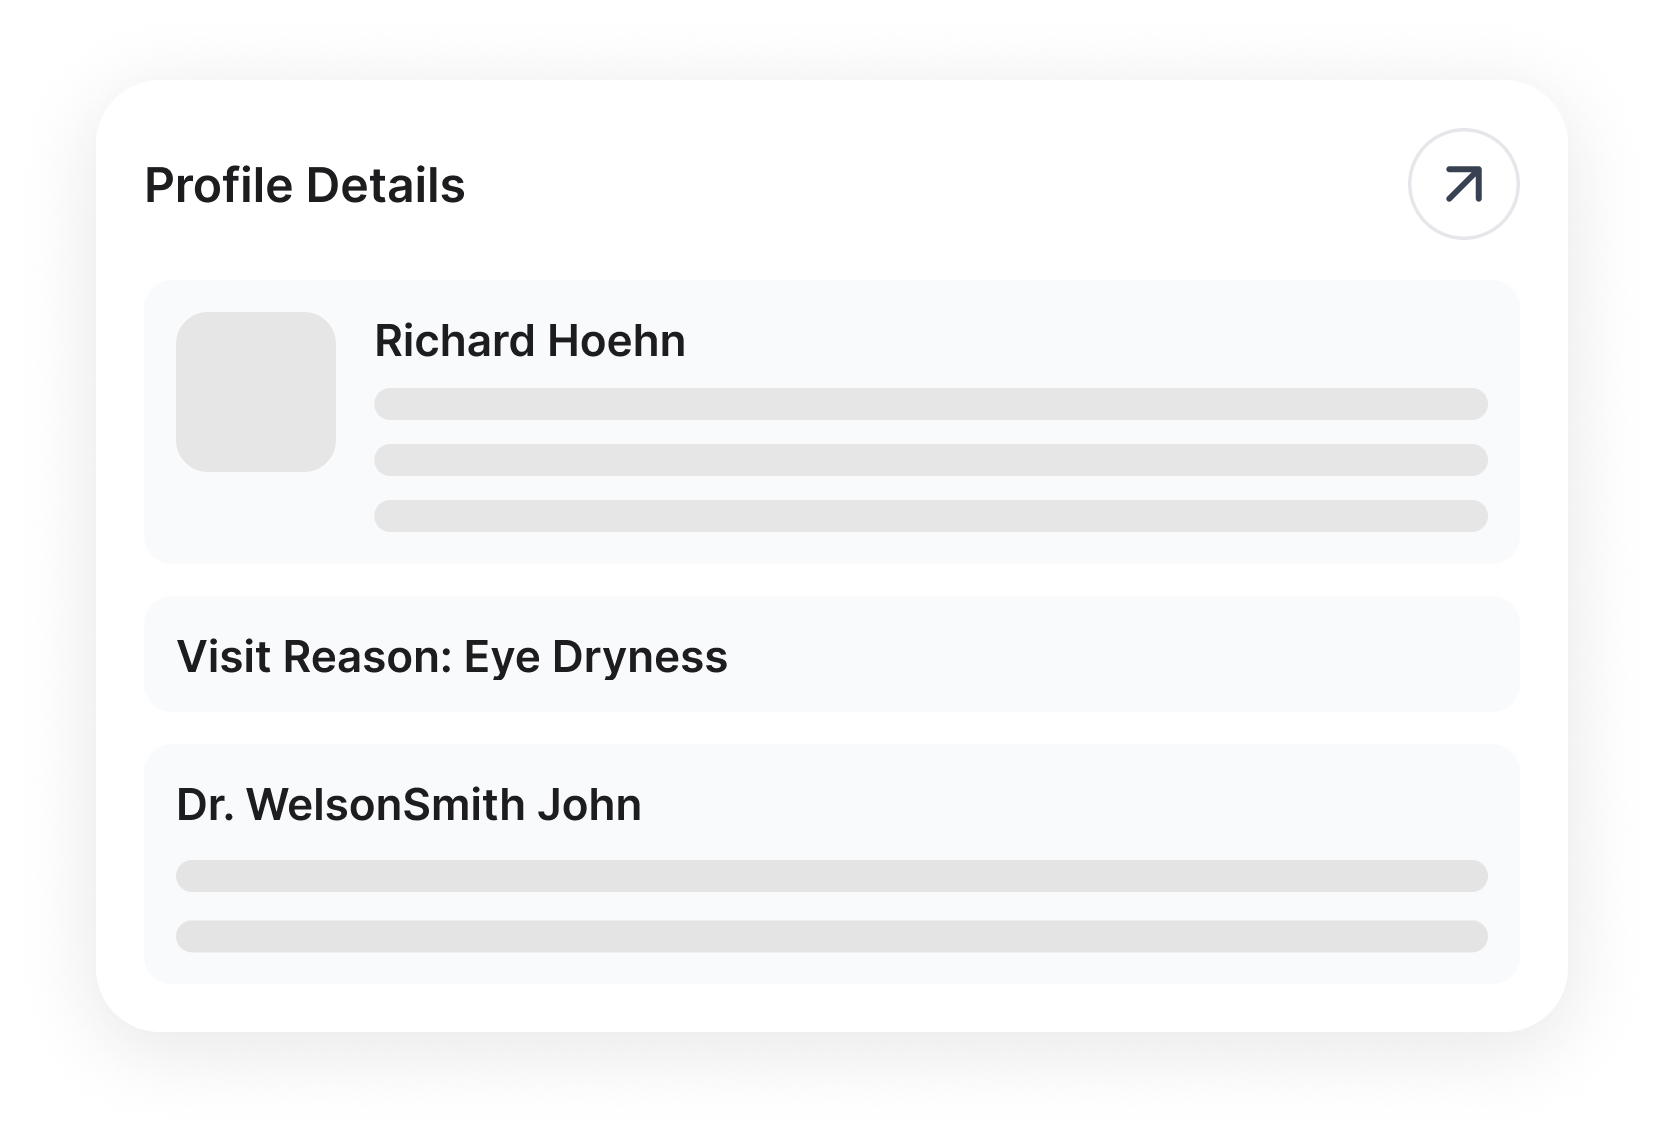Screen dimensions: 1664x1144
Task: Click the first placeholder line under Richard Hoehn
Action: tap(930, 404)
